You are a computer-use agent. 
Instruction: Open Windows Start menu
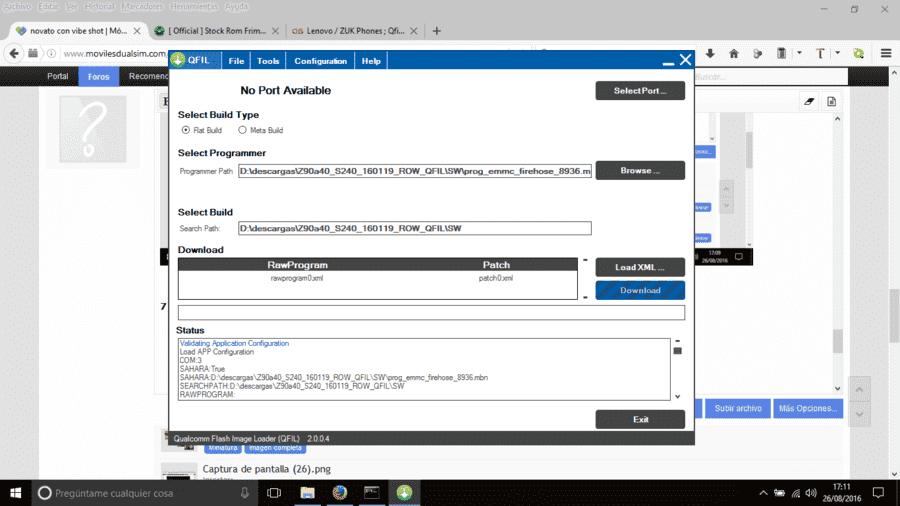[x=15, y=493]
